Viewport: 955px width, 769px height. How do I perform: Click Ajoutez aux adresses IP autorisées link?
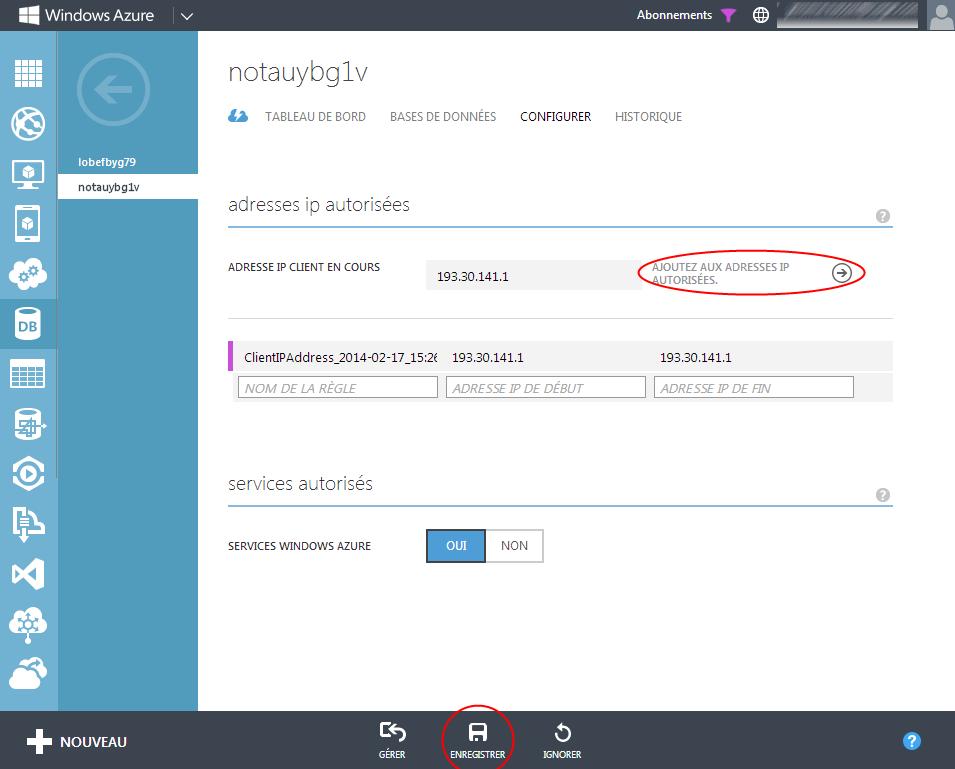[x=721, y=273]
